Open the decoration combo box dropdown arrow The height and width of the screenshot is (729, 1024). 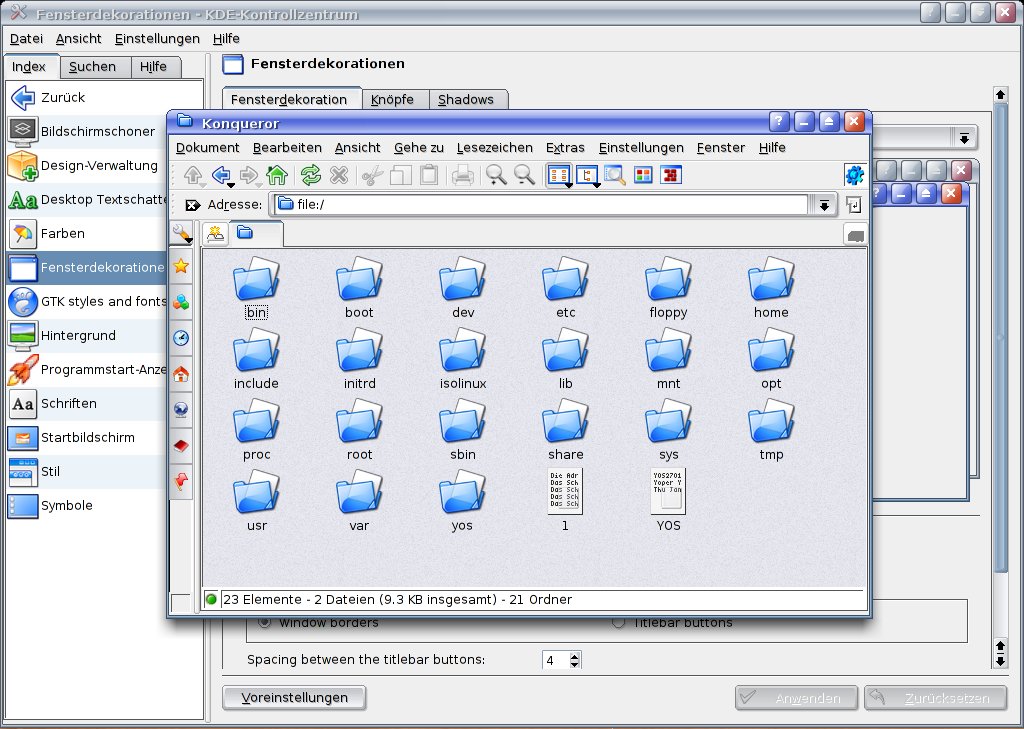tap(964, 137)
